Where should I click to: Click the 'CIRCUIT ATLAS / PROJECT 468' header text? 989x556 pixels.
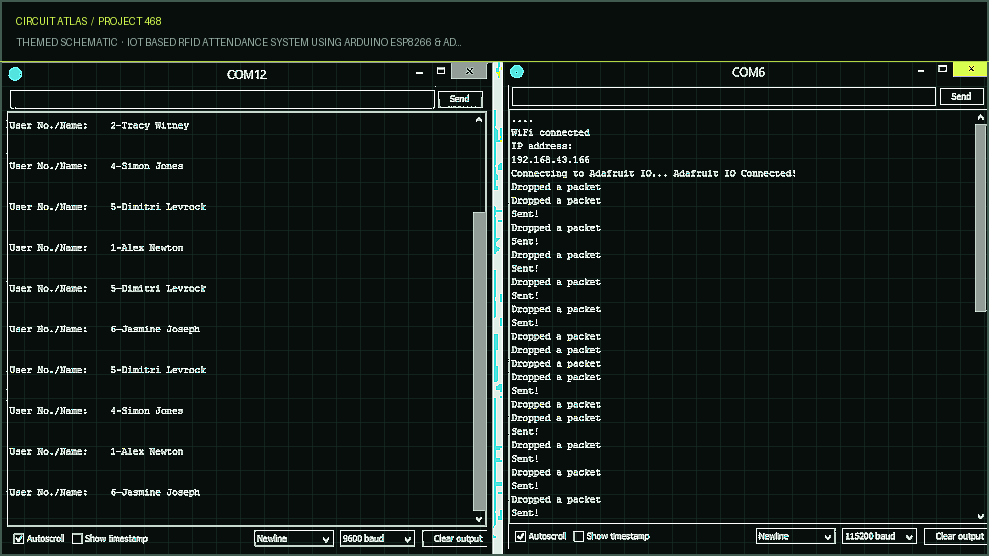pos(88,21)
